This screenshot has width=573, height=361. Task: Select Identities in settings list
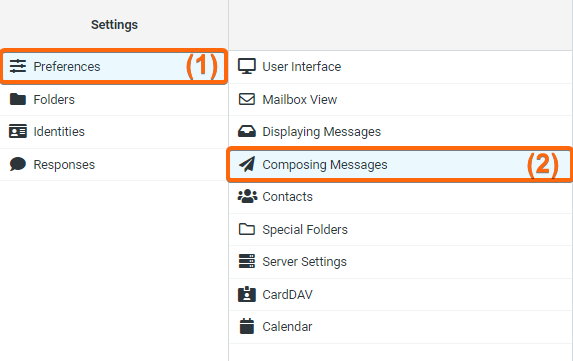click(114, 132)
